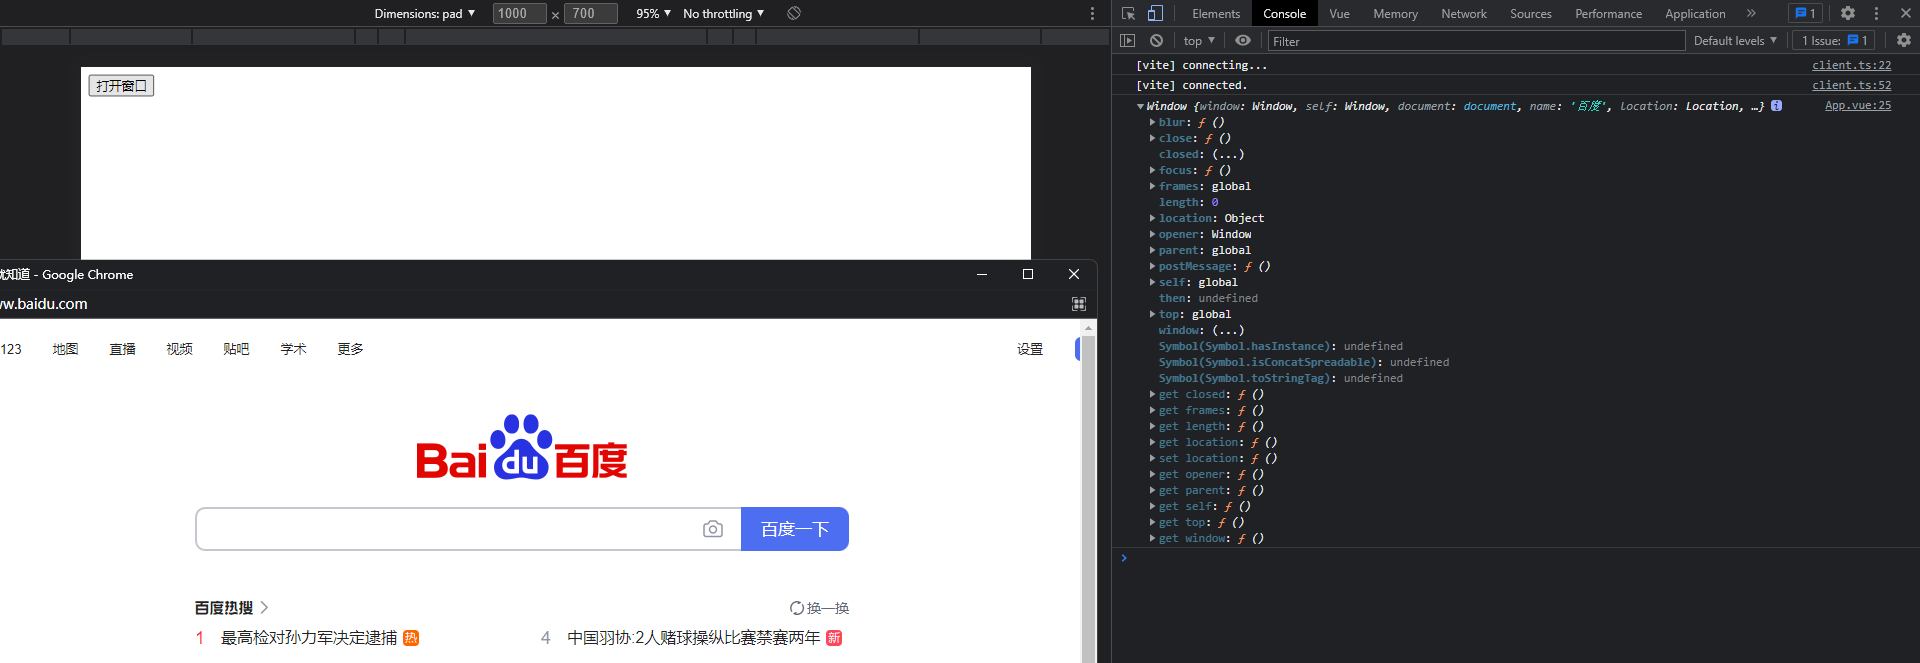The height and width of the screenshot is (663, 1920).
Task: Expand the get closed getter
Action: click(1152, 394)
